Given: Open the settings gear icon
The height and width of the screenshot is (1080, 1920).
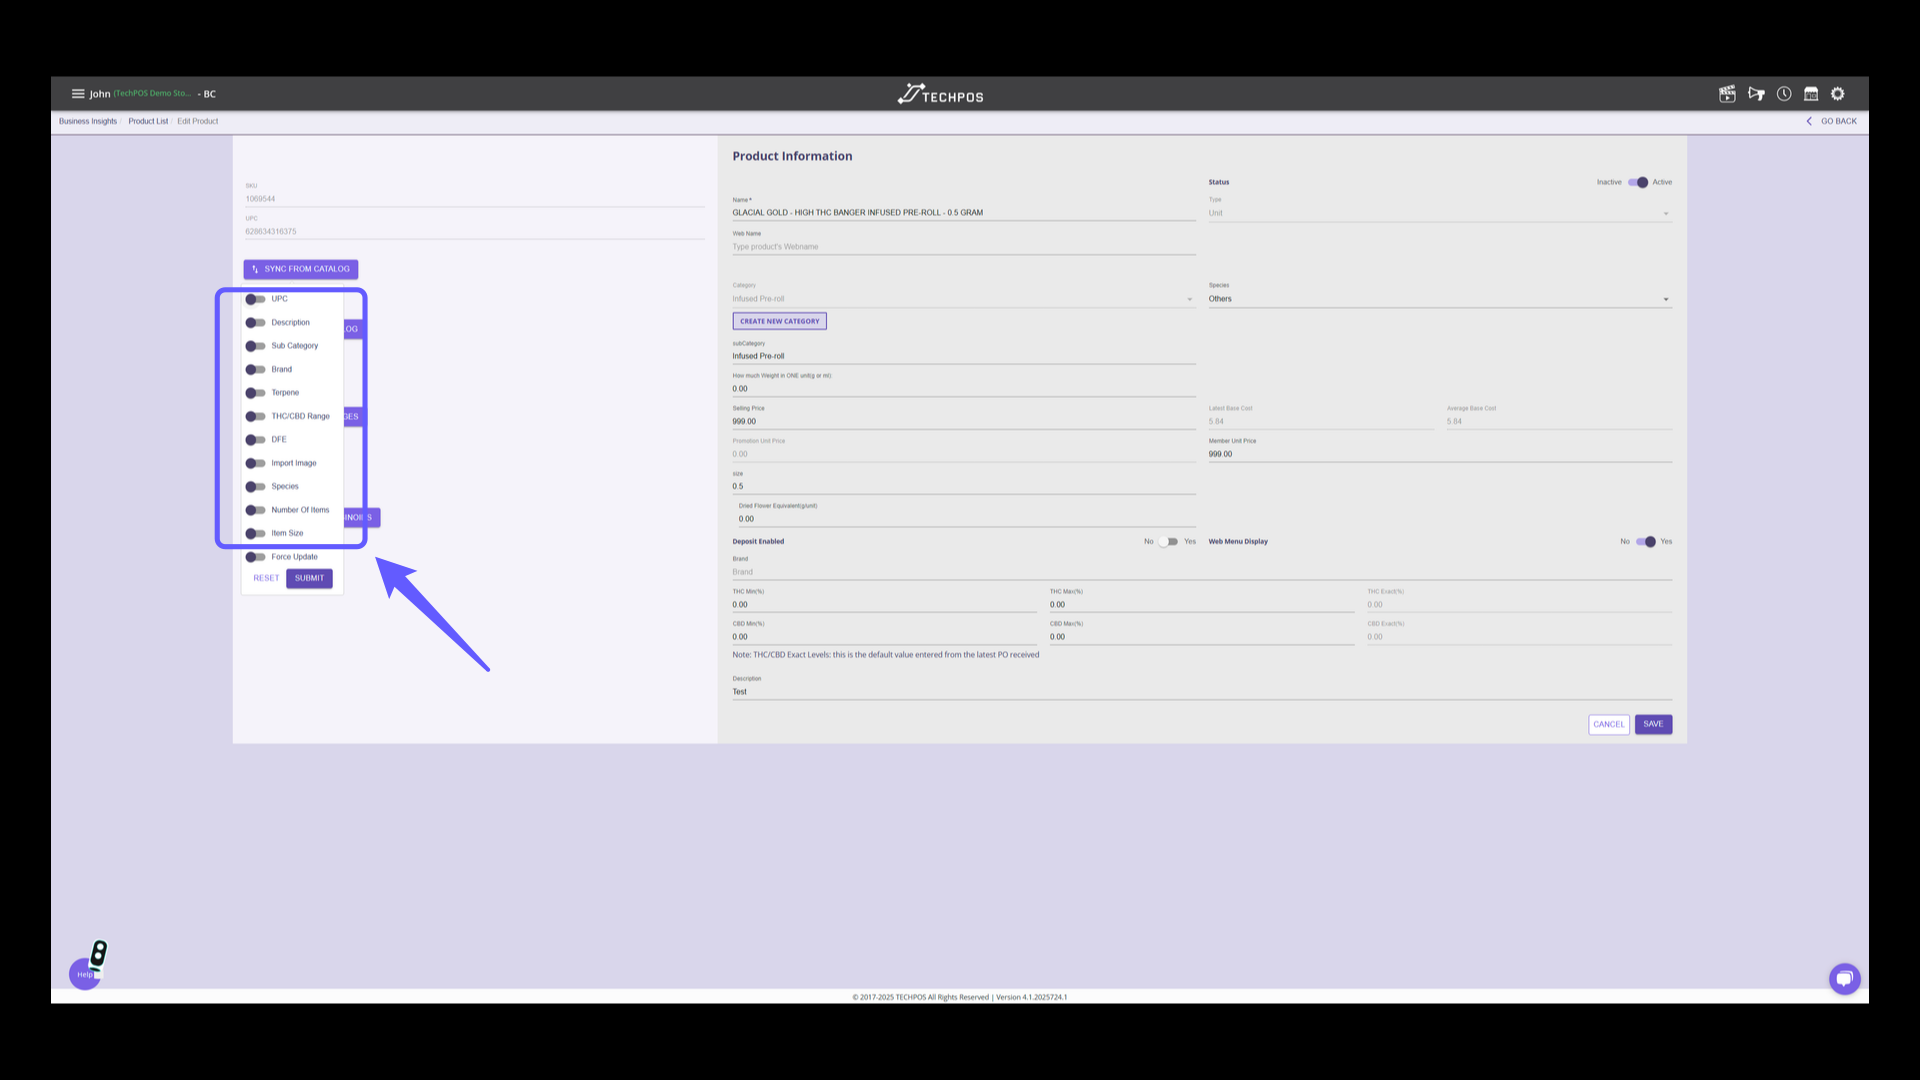Looking at the screenshot, I should [x=1838, y=94].
